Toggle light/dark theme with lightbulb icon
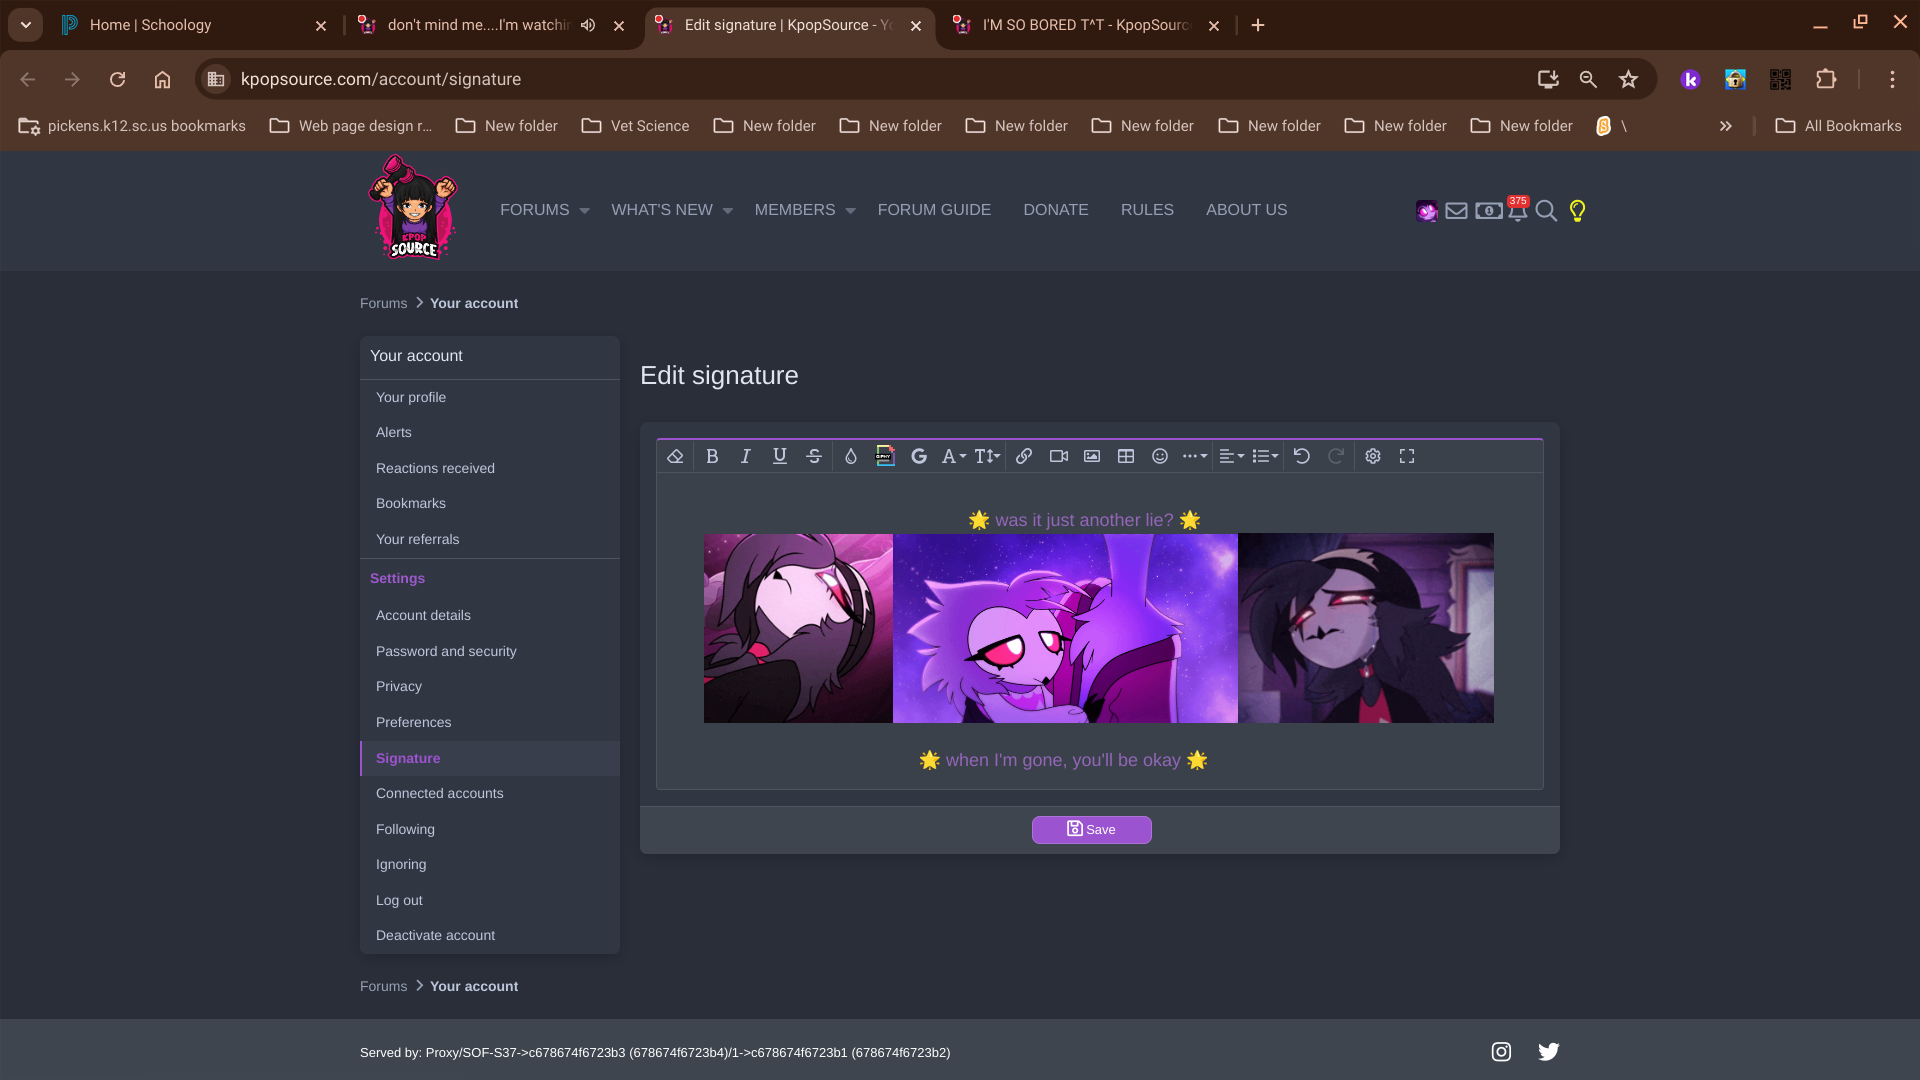1920x1080 pixels. click(1578, 211)
